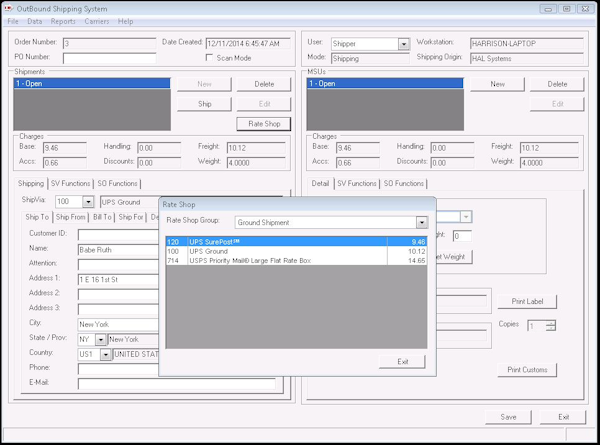
Task: Click the E-Mail input field
Action: coord(177,384)
